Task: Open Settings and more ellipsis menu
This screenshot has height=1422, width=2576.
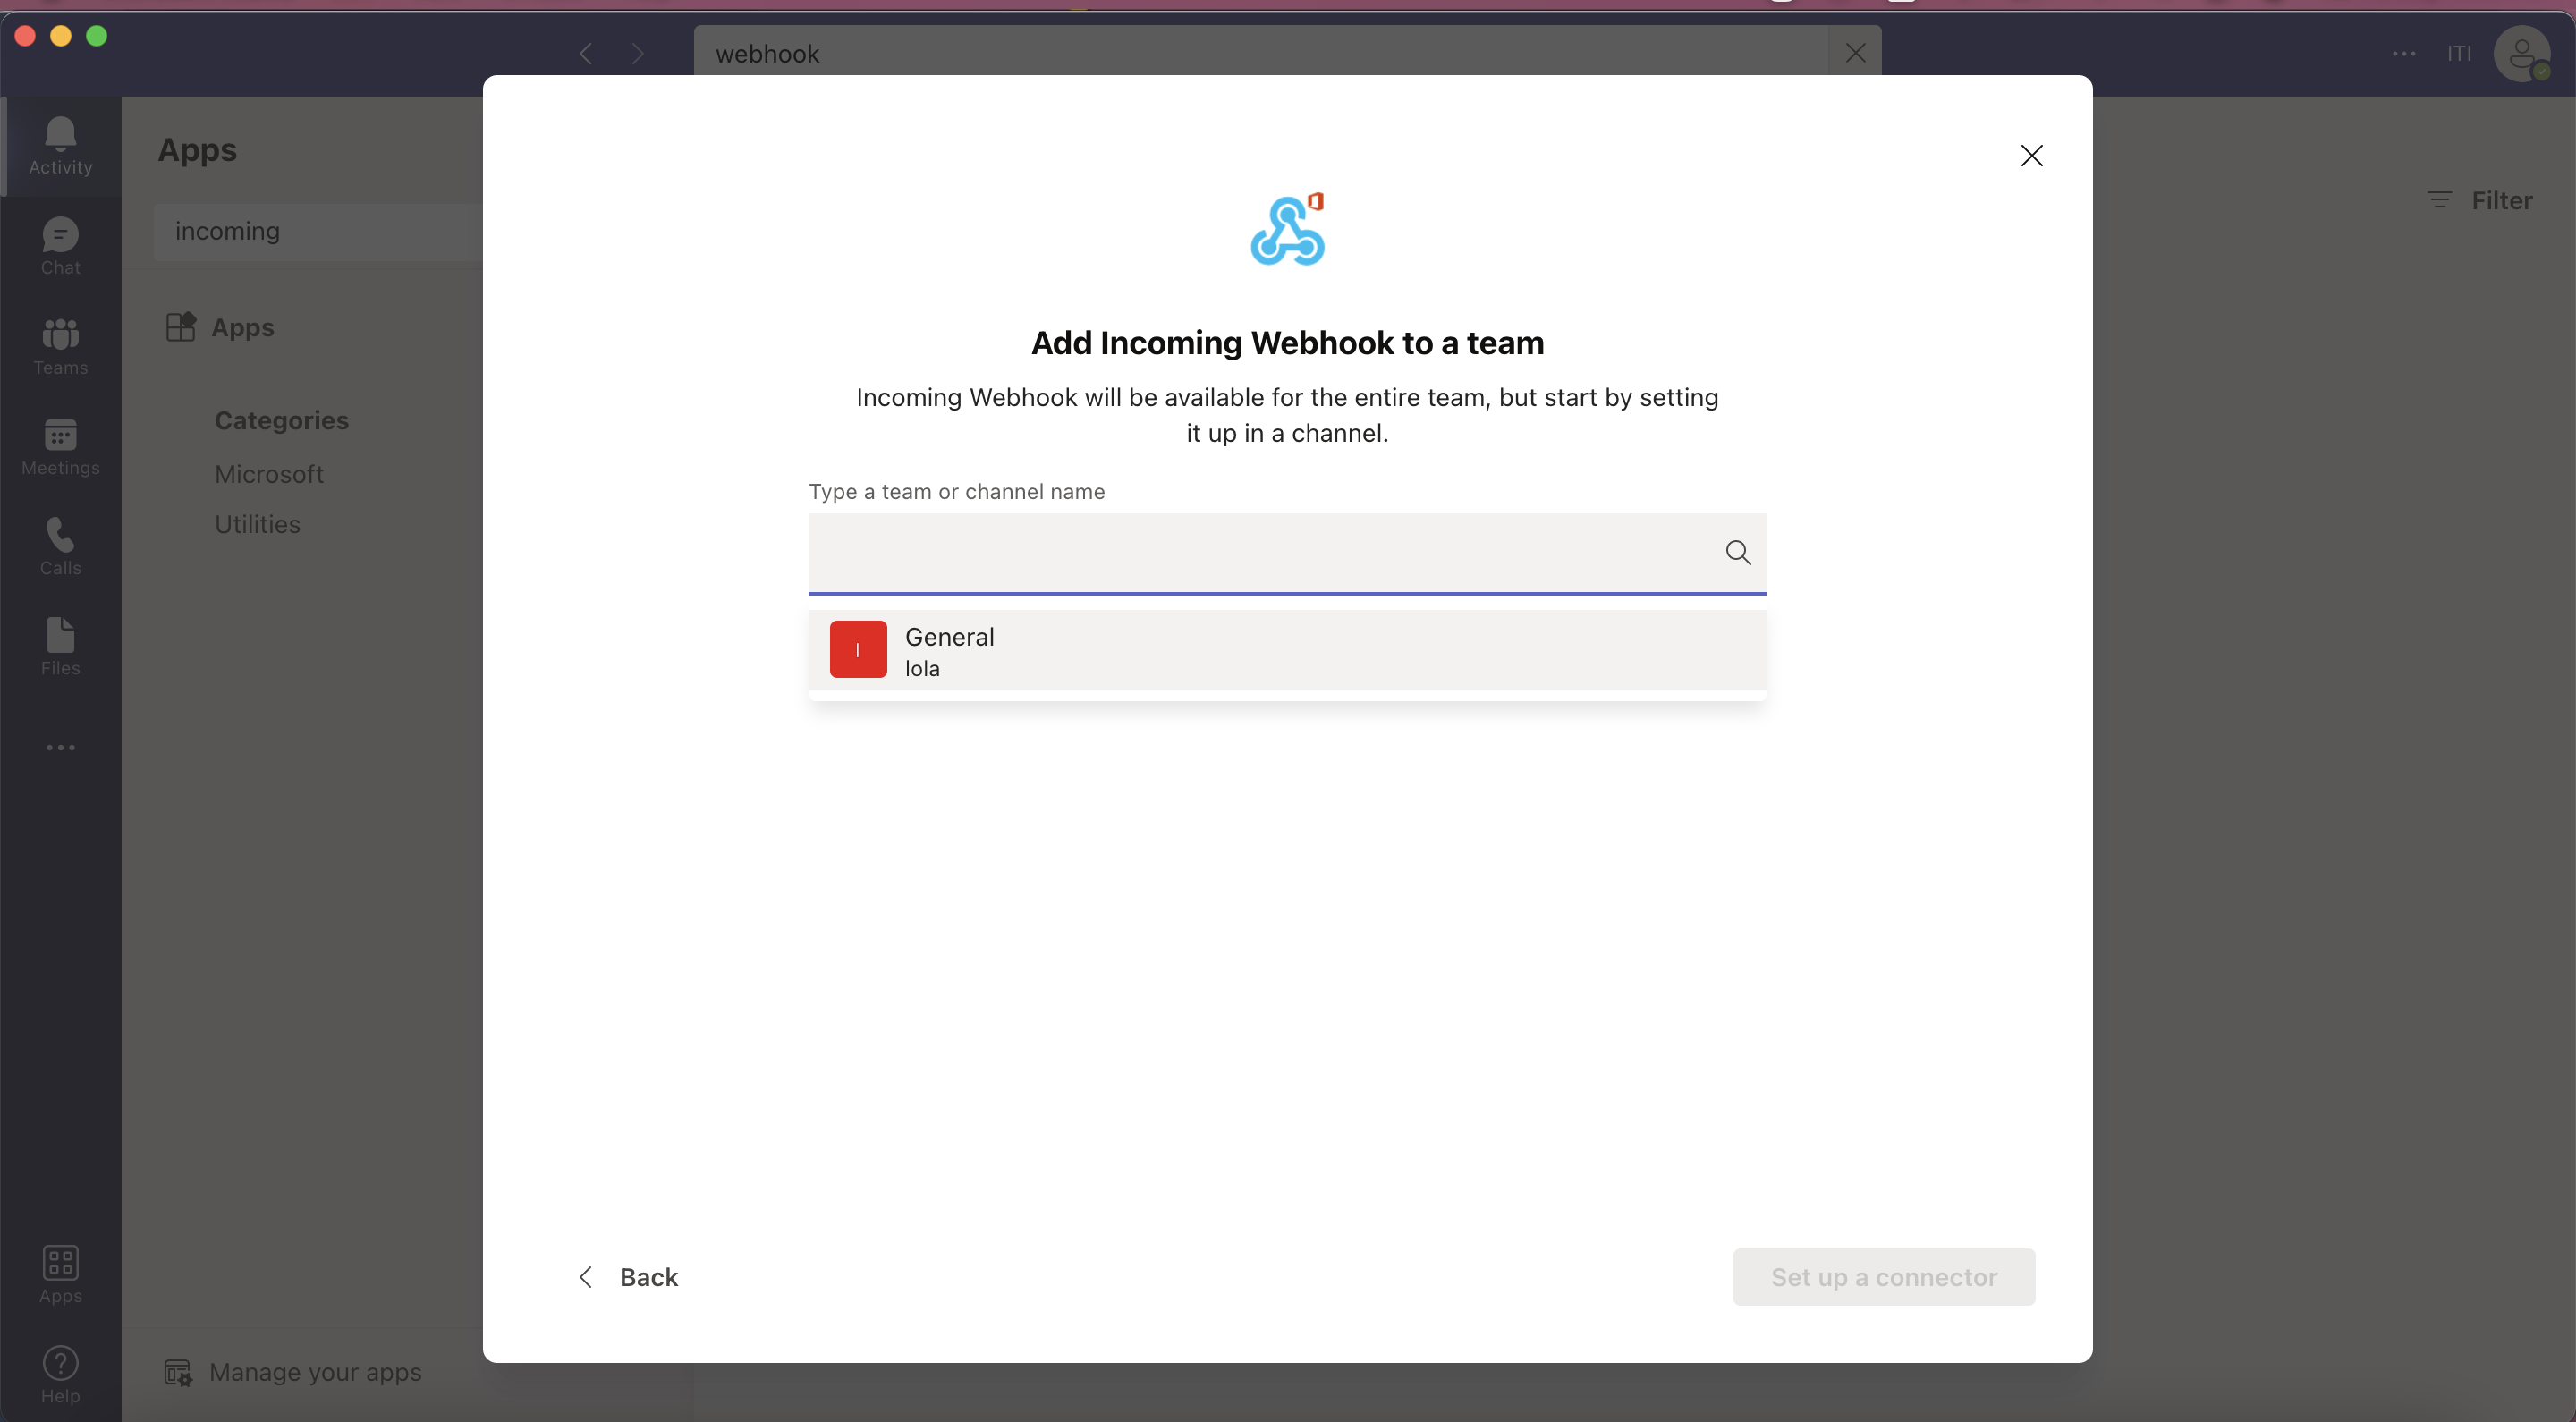Action: tap(2404, 53)
